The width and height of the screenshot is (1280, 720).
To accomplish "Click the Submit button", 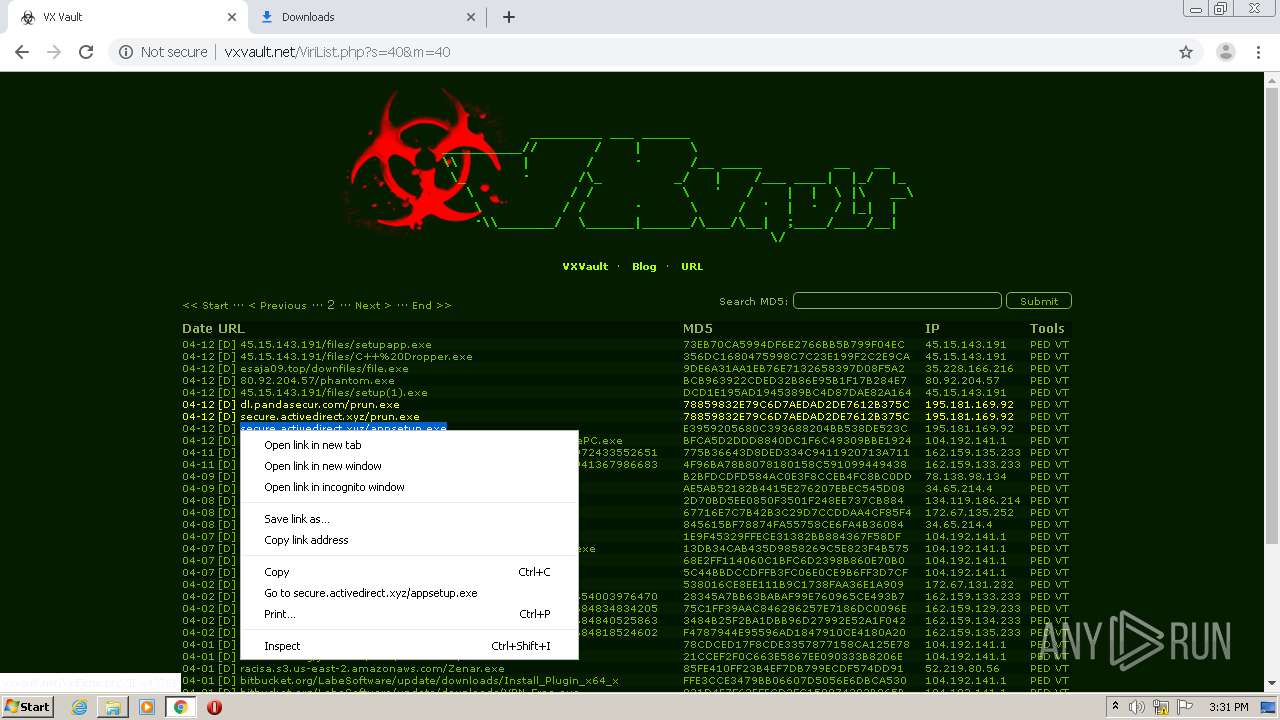I will [1039, 301].
